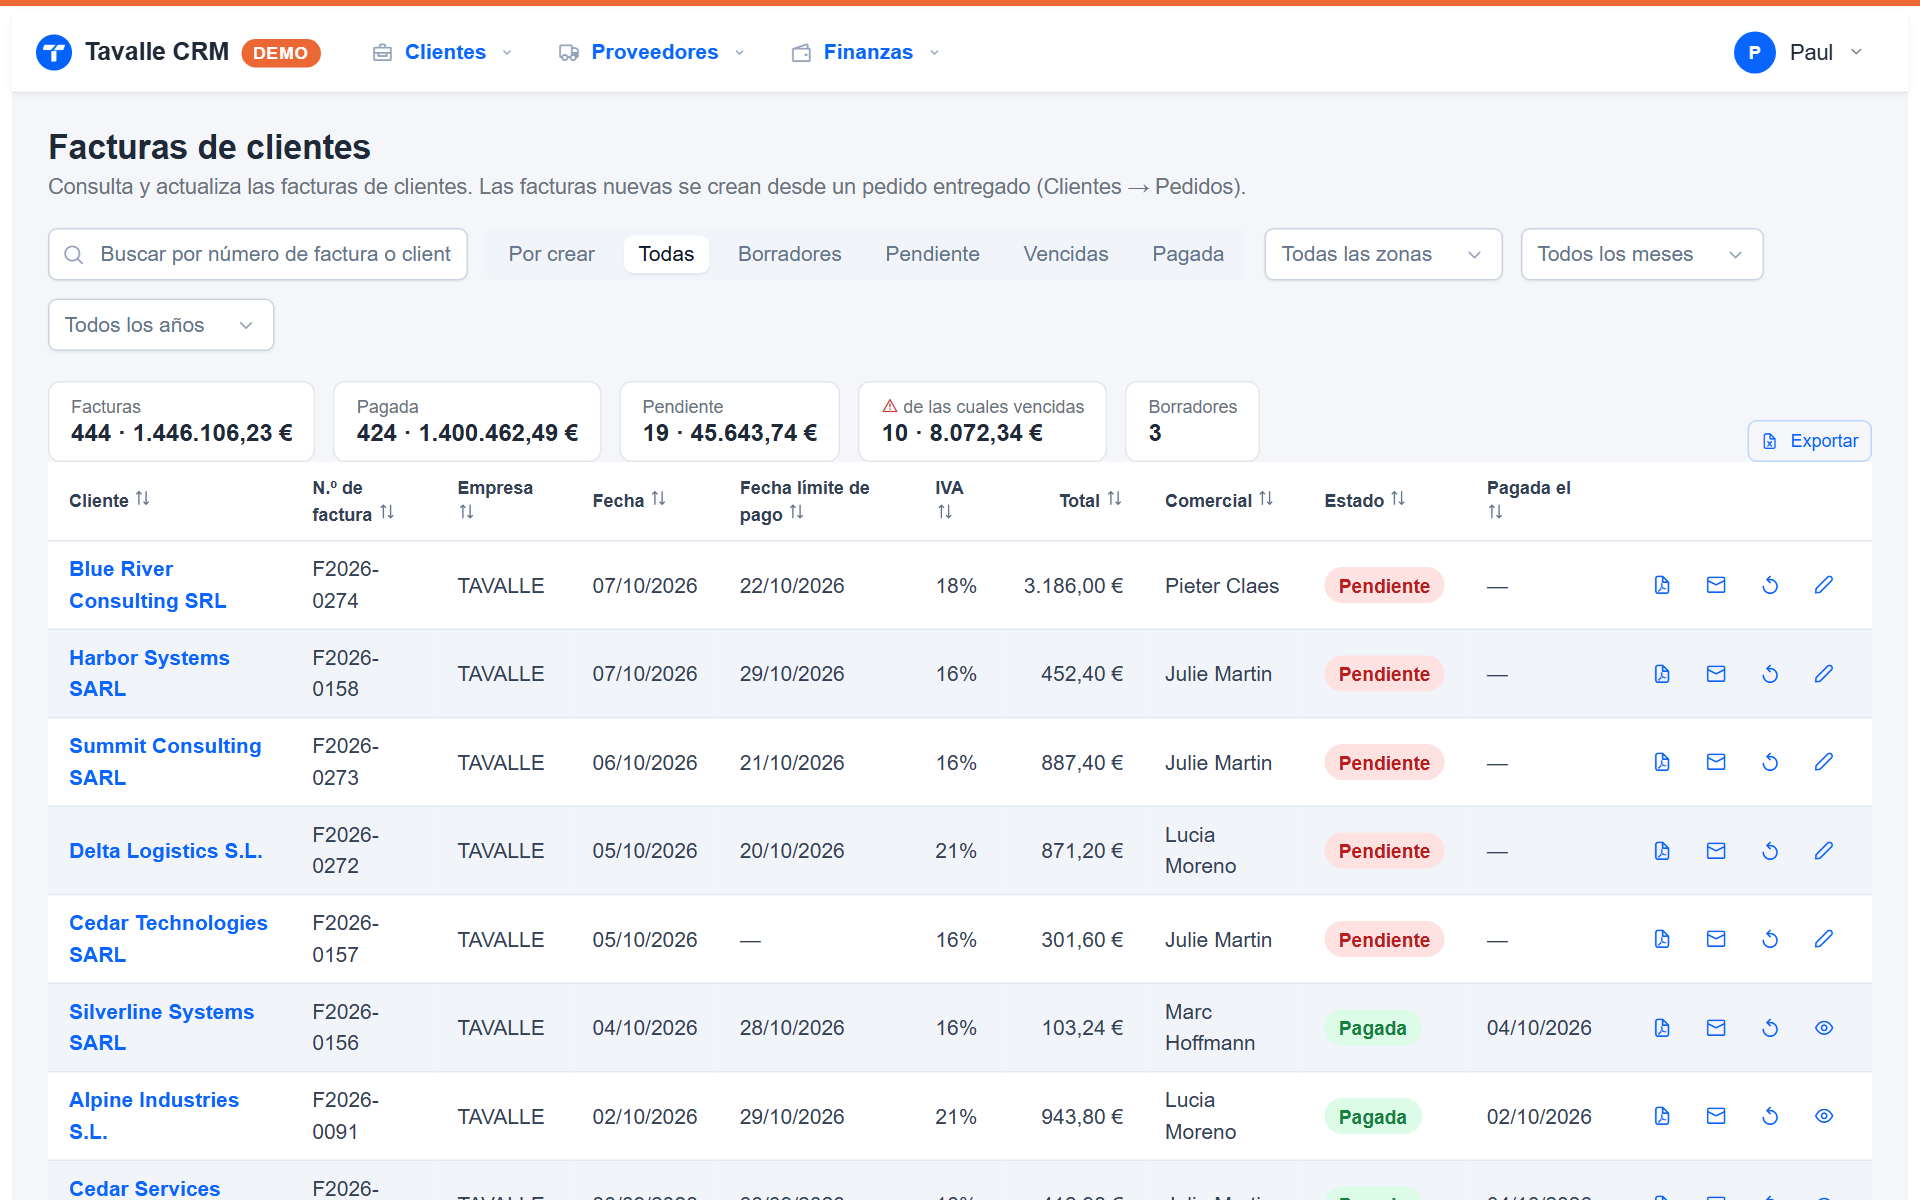This screenshot has width=1920, height=1200.
Task: Switch to the Por crear tab
Action: [551, 254]
